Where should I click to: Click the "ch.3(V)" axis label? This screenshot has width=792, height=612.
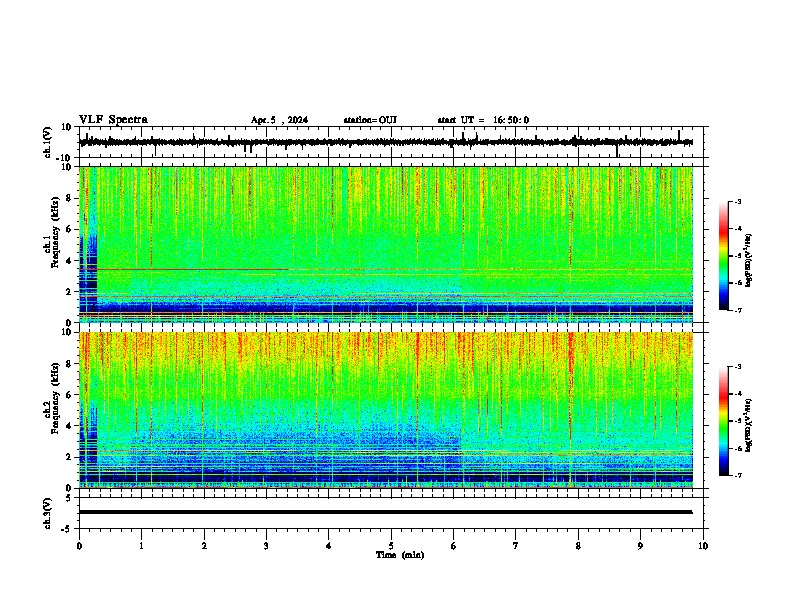pyautogui.click(x=48, y=513)
